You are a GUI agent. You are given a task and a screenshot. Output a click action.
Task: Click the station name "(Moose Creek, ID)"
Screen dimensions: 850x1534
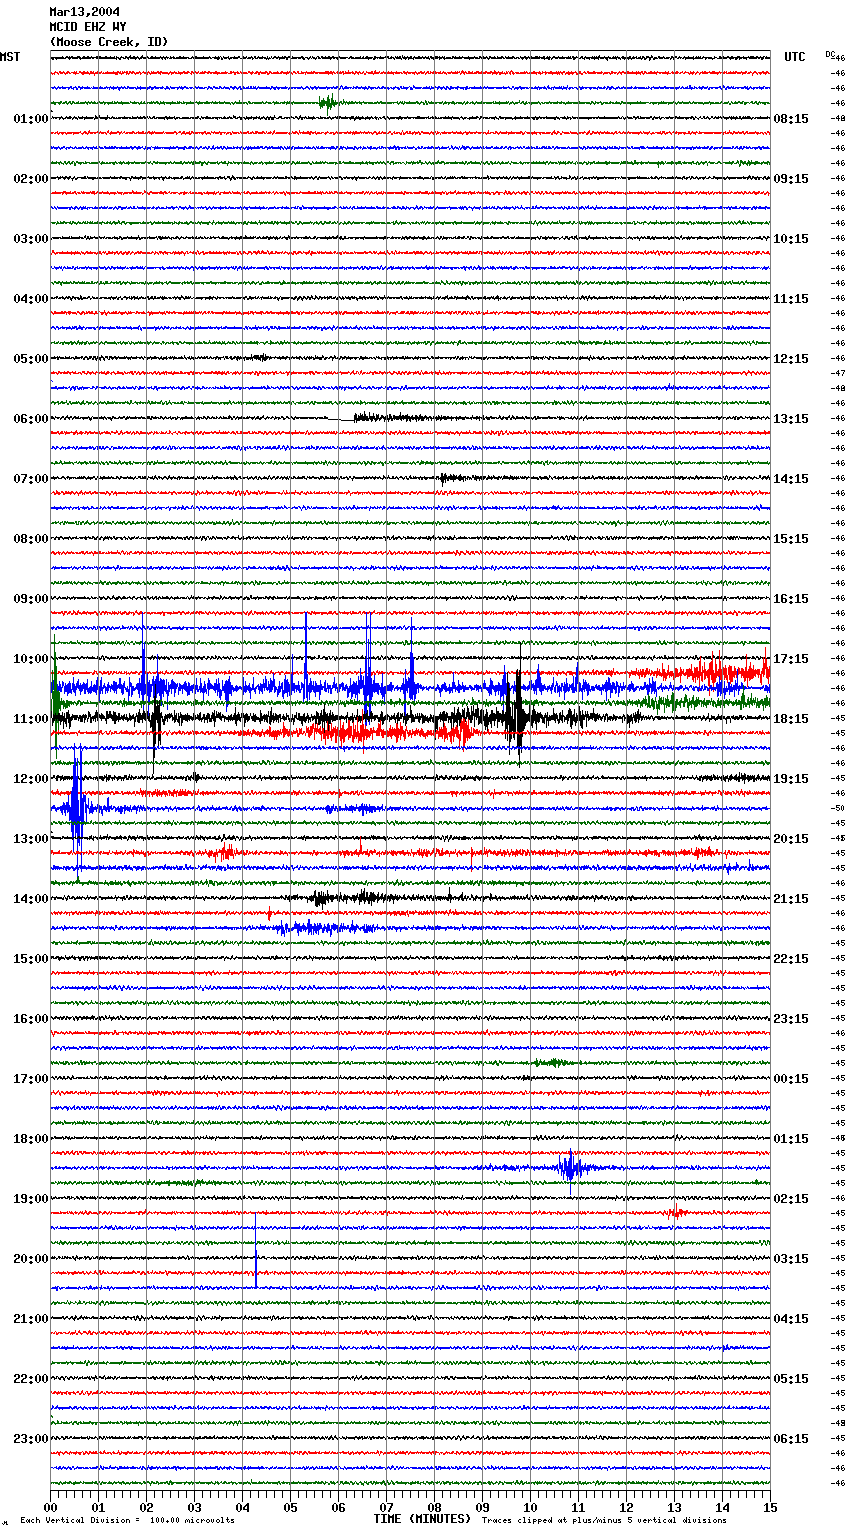(109, 42)
